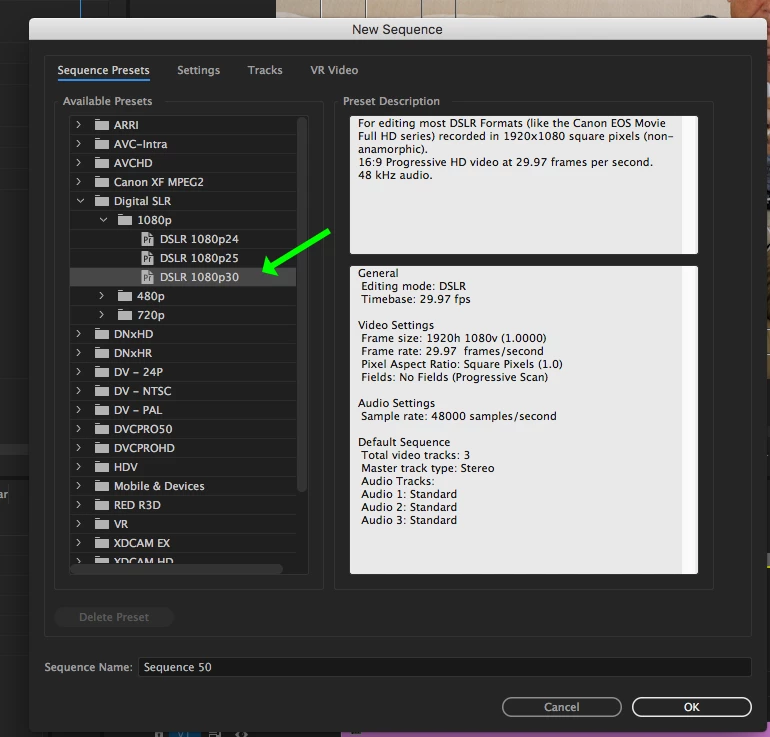Click the Digital SLR folder icon

click(102, 201)
